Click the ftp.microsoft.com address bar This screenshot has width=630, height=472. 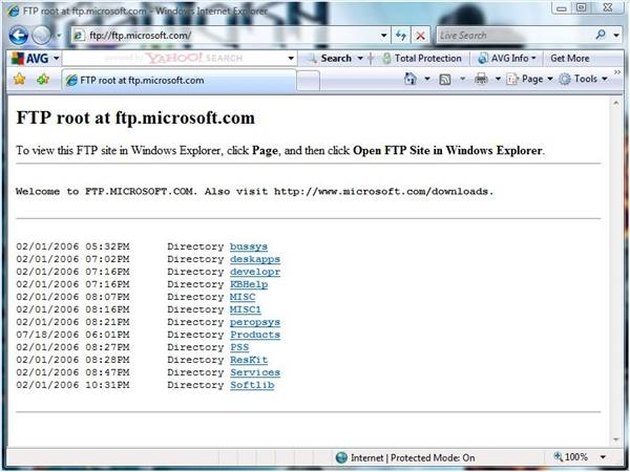225,35
